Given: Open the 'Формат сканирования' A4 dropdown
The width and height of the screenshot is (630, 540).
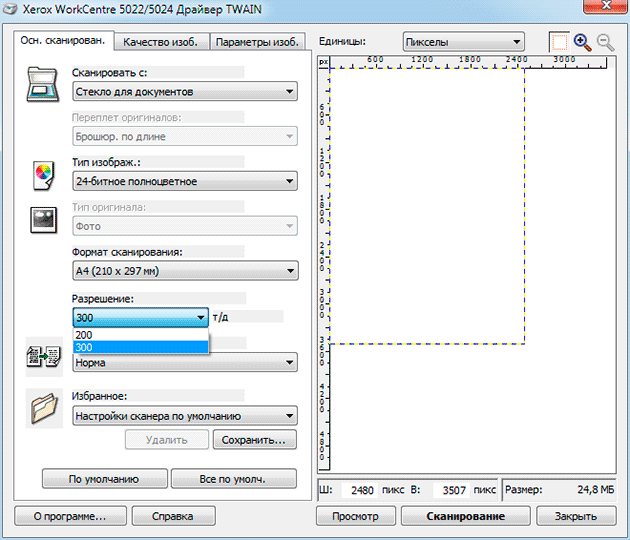Looking at the screenshot, I should 185,271.
